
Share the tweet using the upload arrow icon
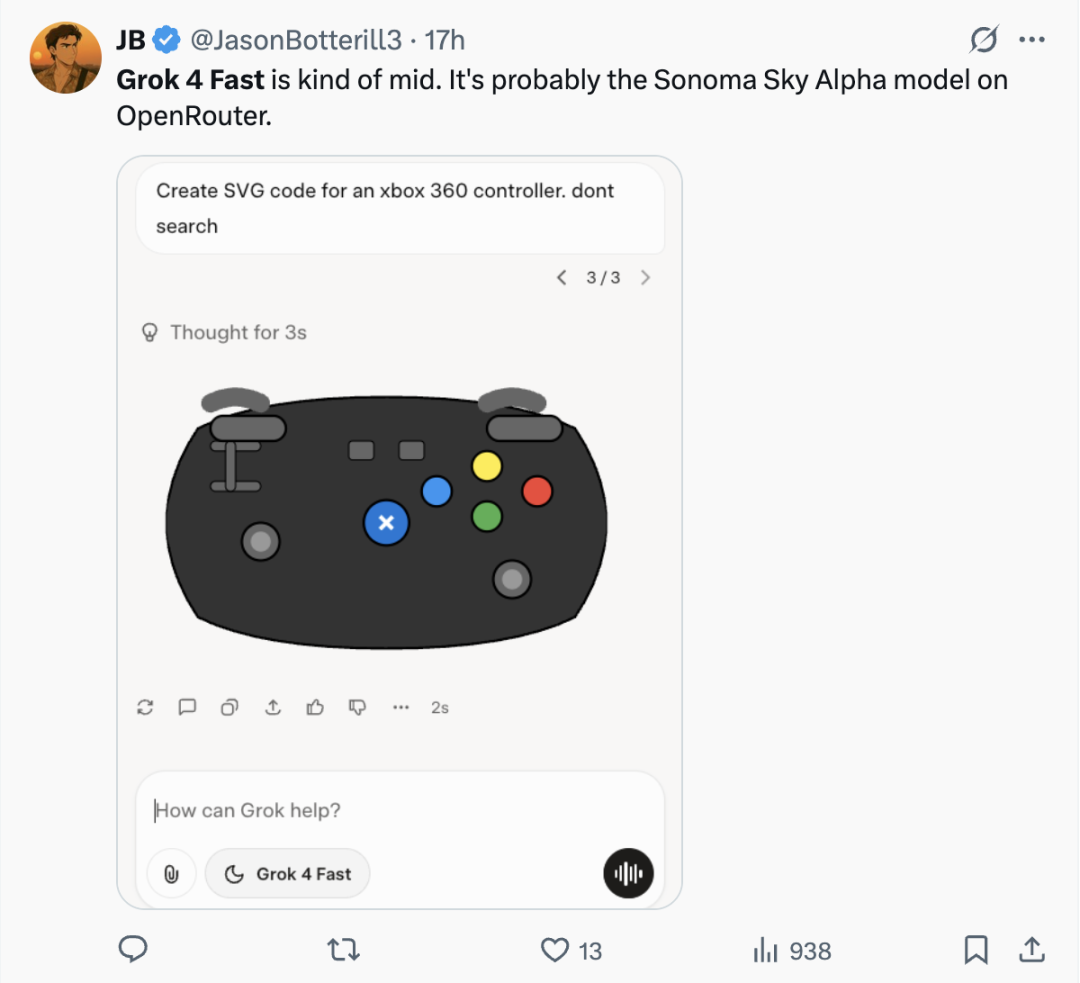click(x=1032, y=949)
